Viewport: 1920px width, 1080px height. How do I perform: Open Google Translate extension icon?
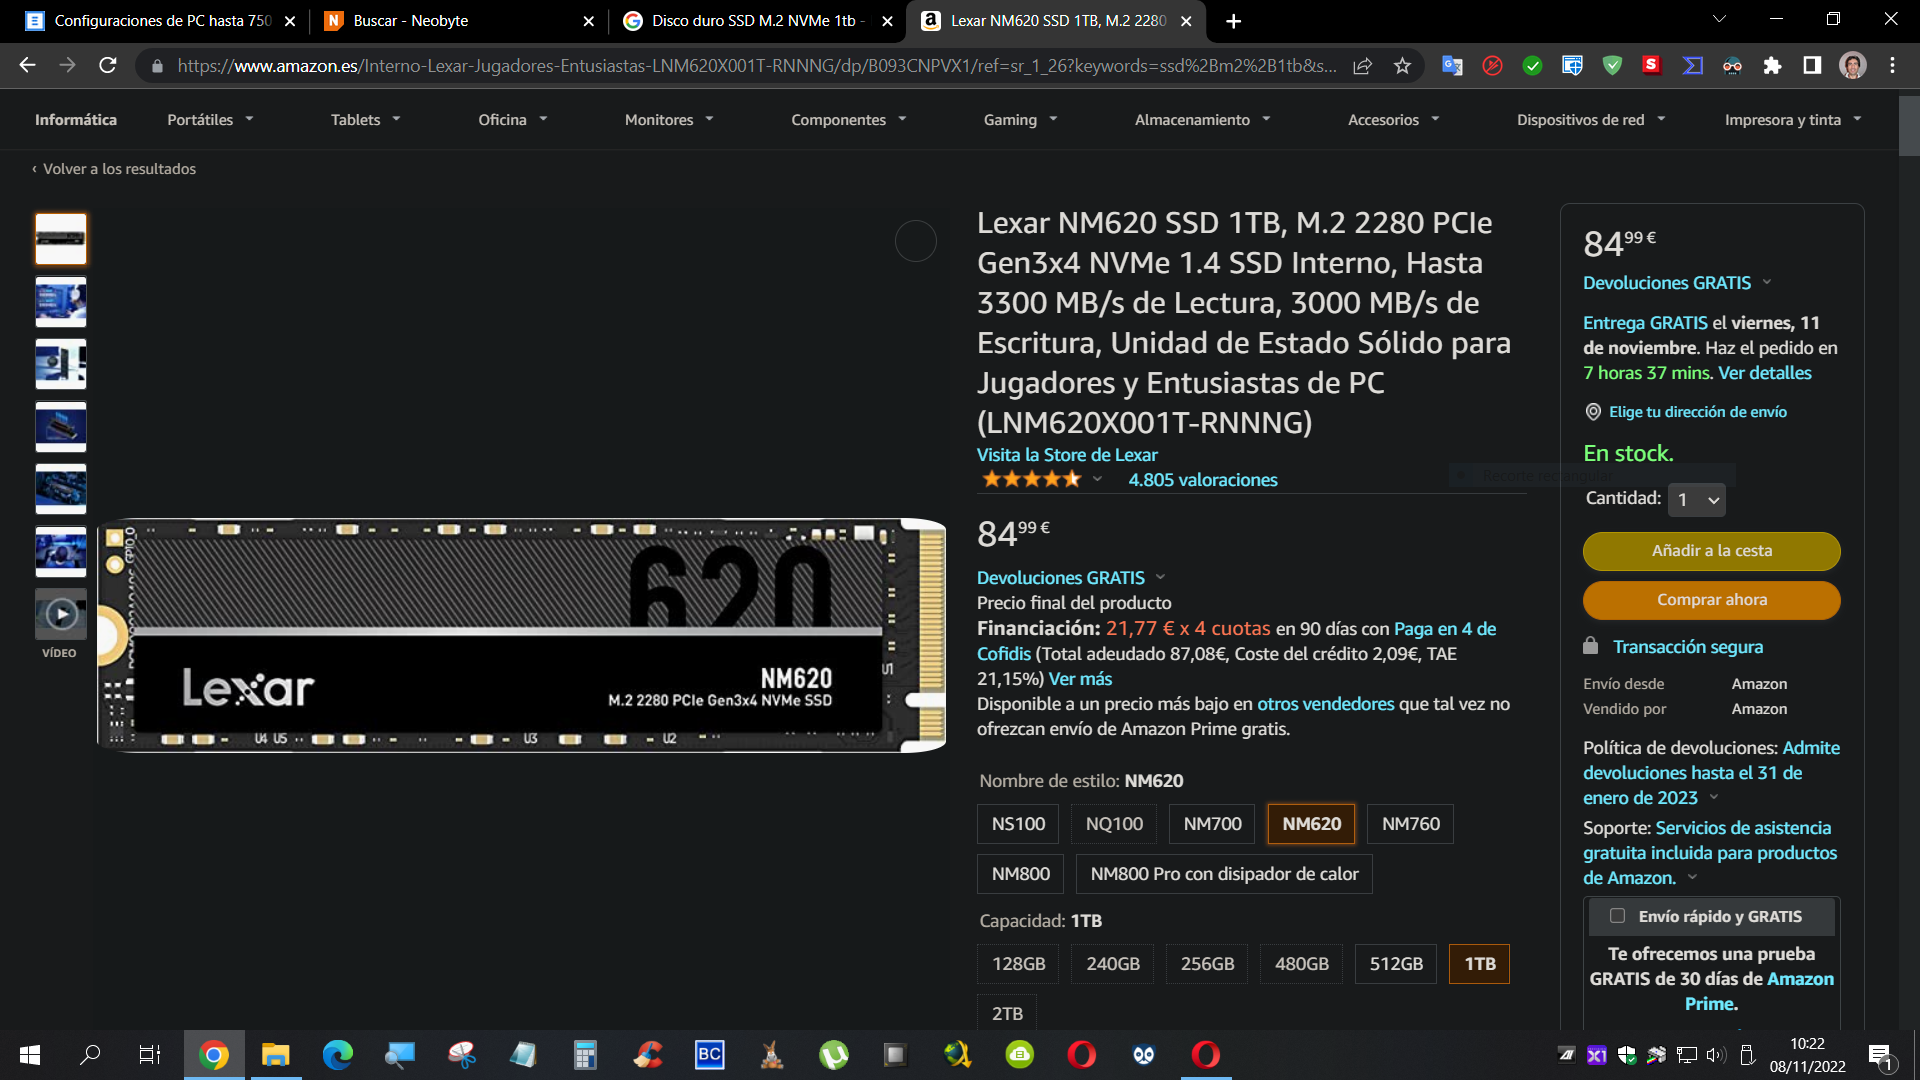coord(1452,66)
